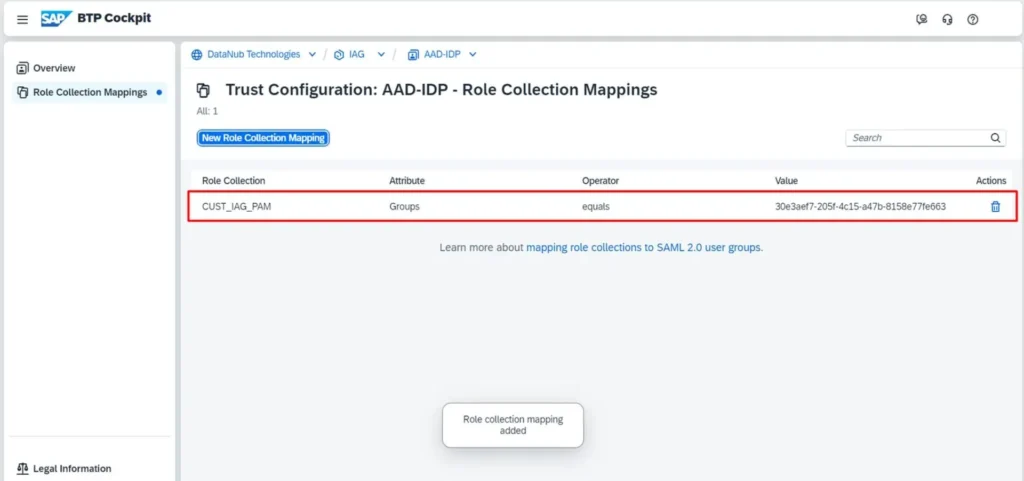Open the AAD-IDP breadcrumb dropdown chevron
The image size is (1024, 481).
click(473, 54)
